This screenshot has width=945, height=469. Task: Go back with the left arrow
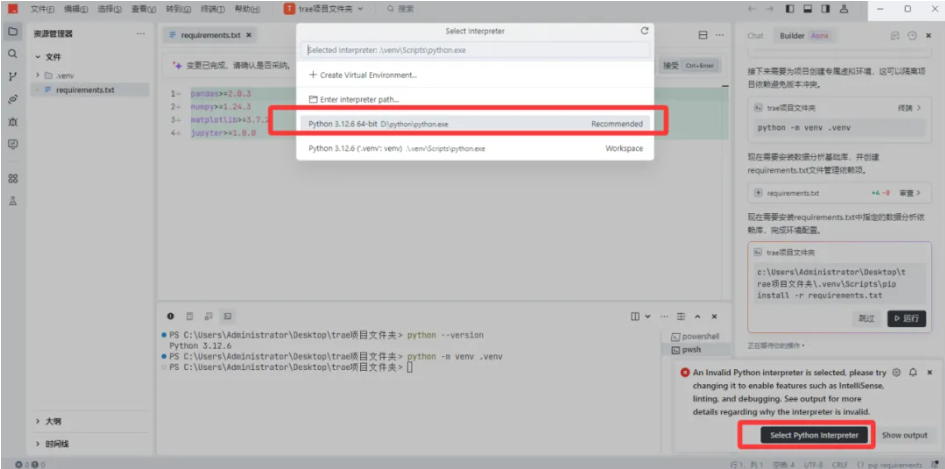coord(752,9)
